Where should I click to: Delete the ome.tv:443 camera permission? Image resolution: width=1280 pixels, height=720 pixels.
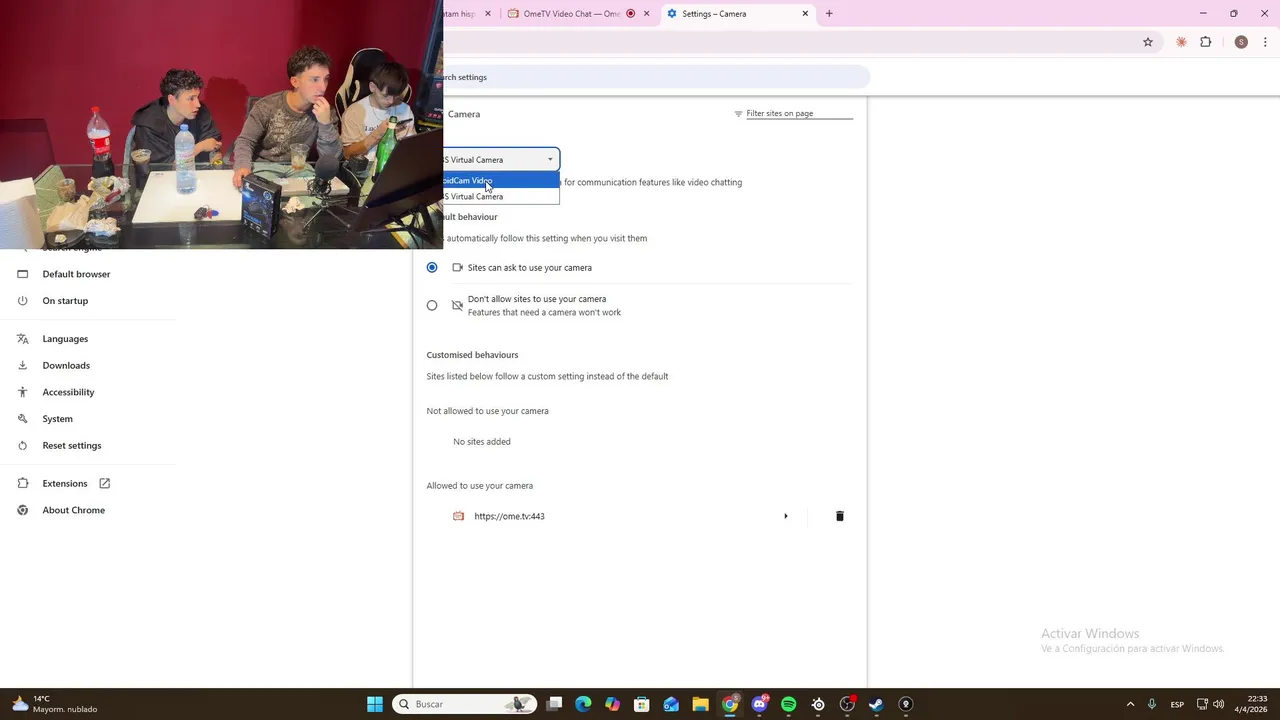840,516
